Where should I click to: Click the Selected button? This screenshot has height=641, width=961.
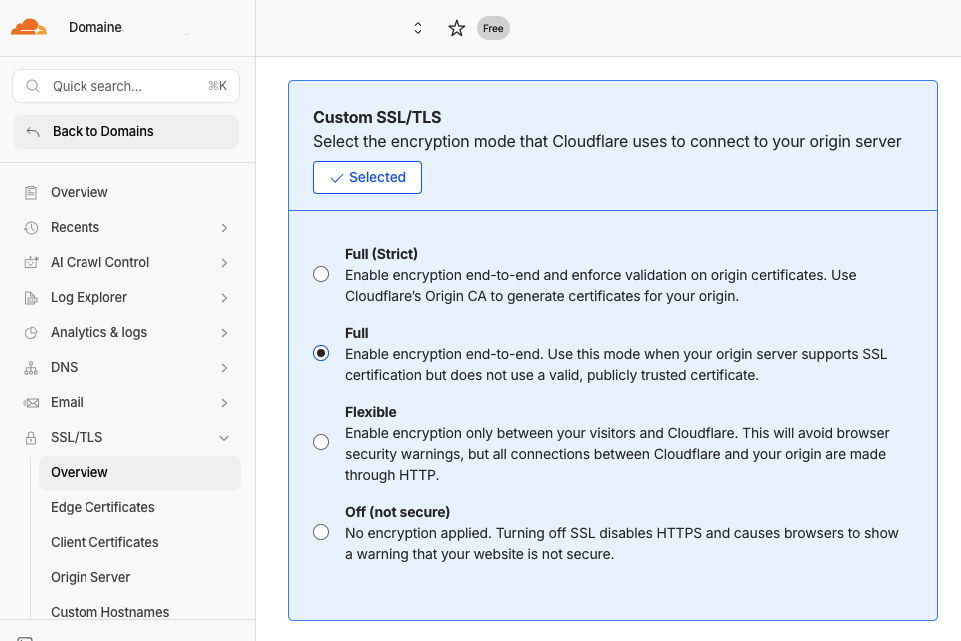pos(367,178)
